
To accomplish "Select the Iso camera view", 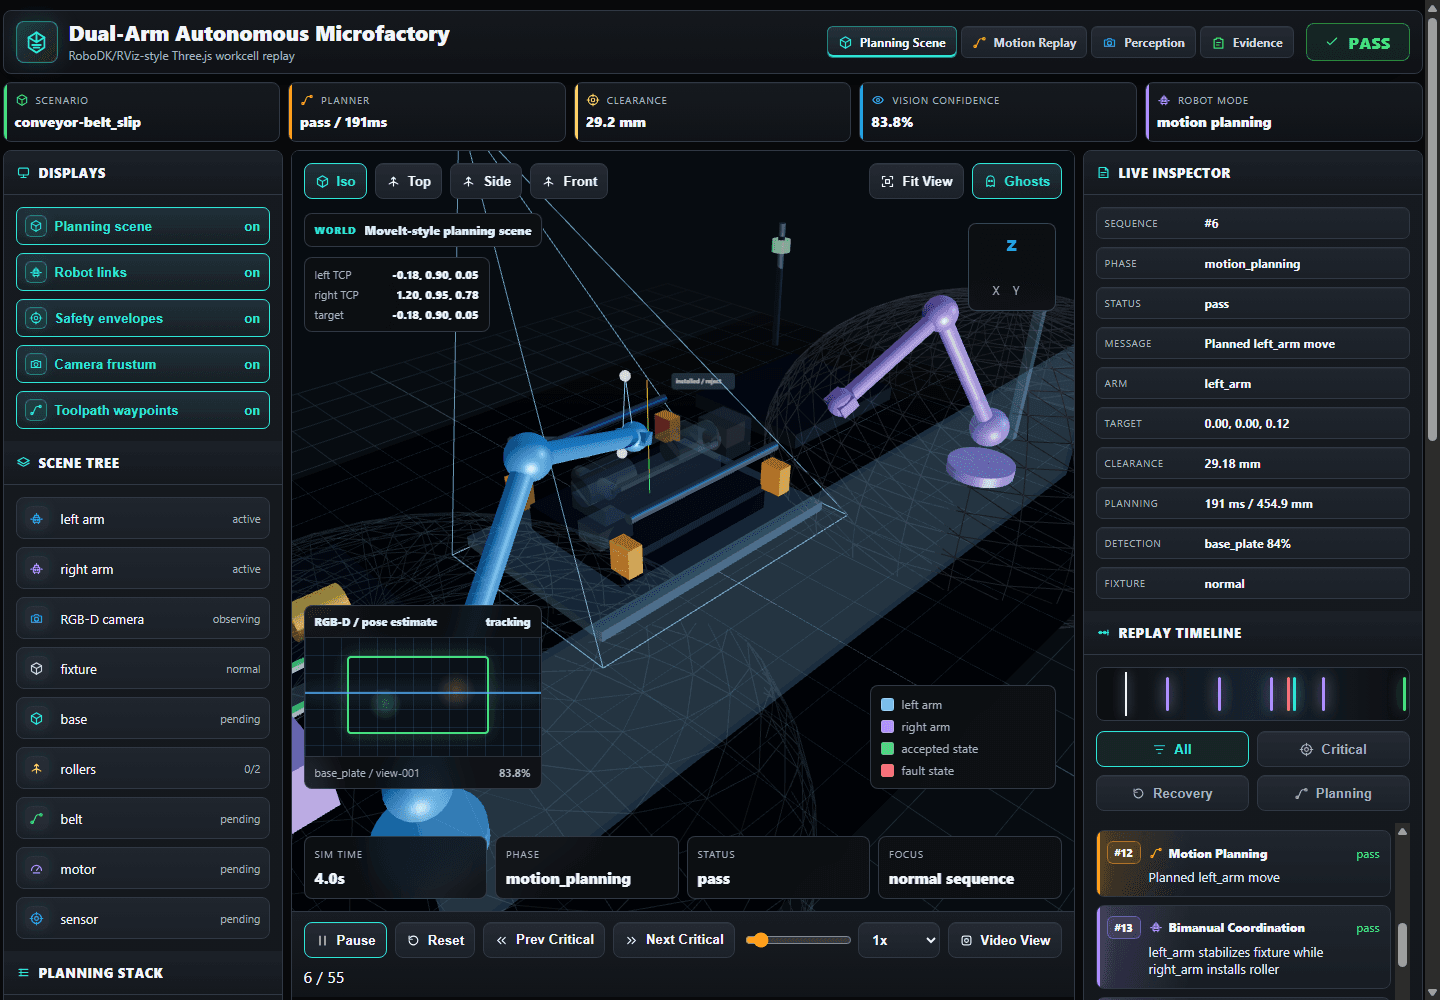I will coord(335,181).
